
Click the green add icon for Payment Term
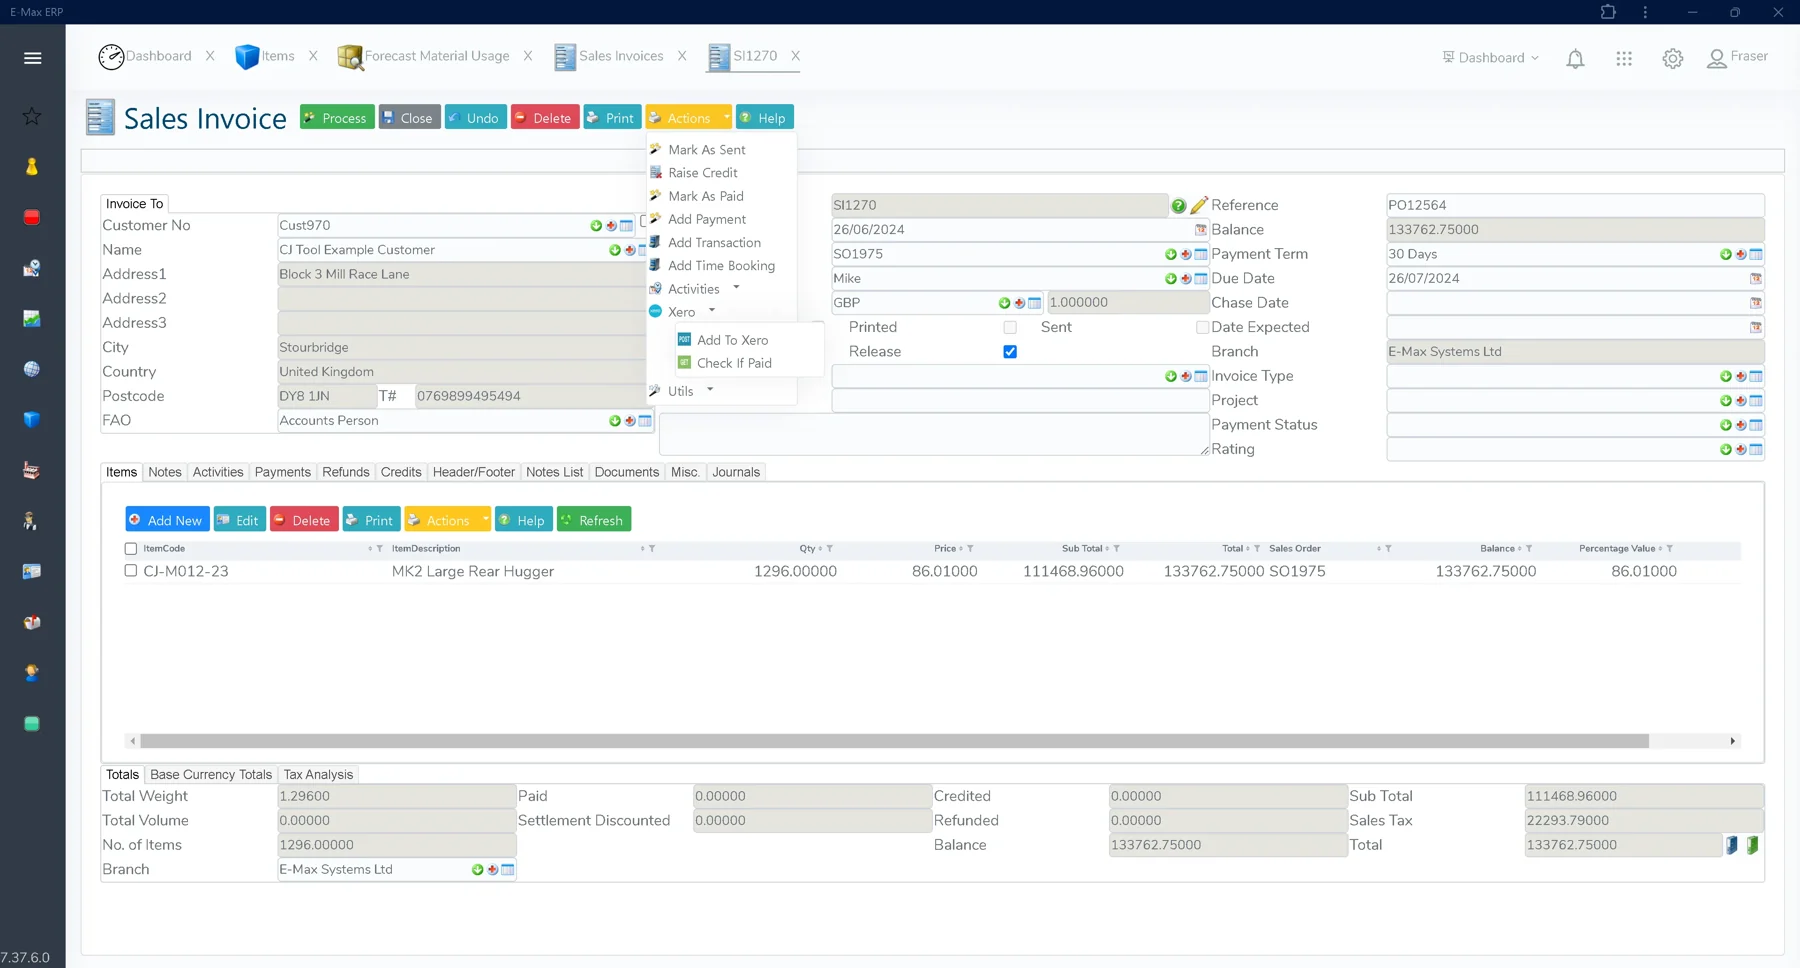point(1725,255)
